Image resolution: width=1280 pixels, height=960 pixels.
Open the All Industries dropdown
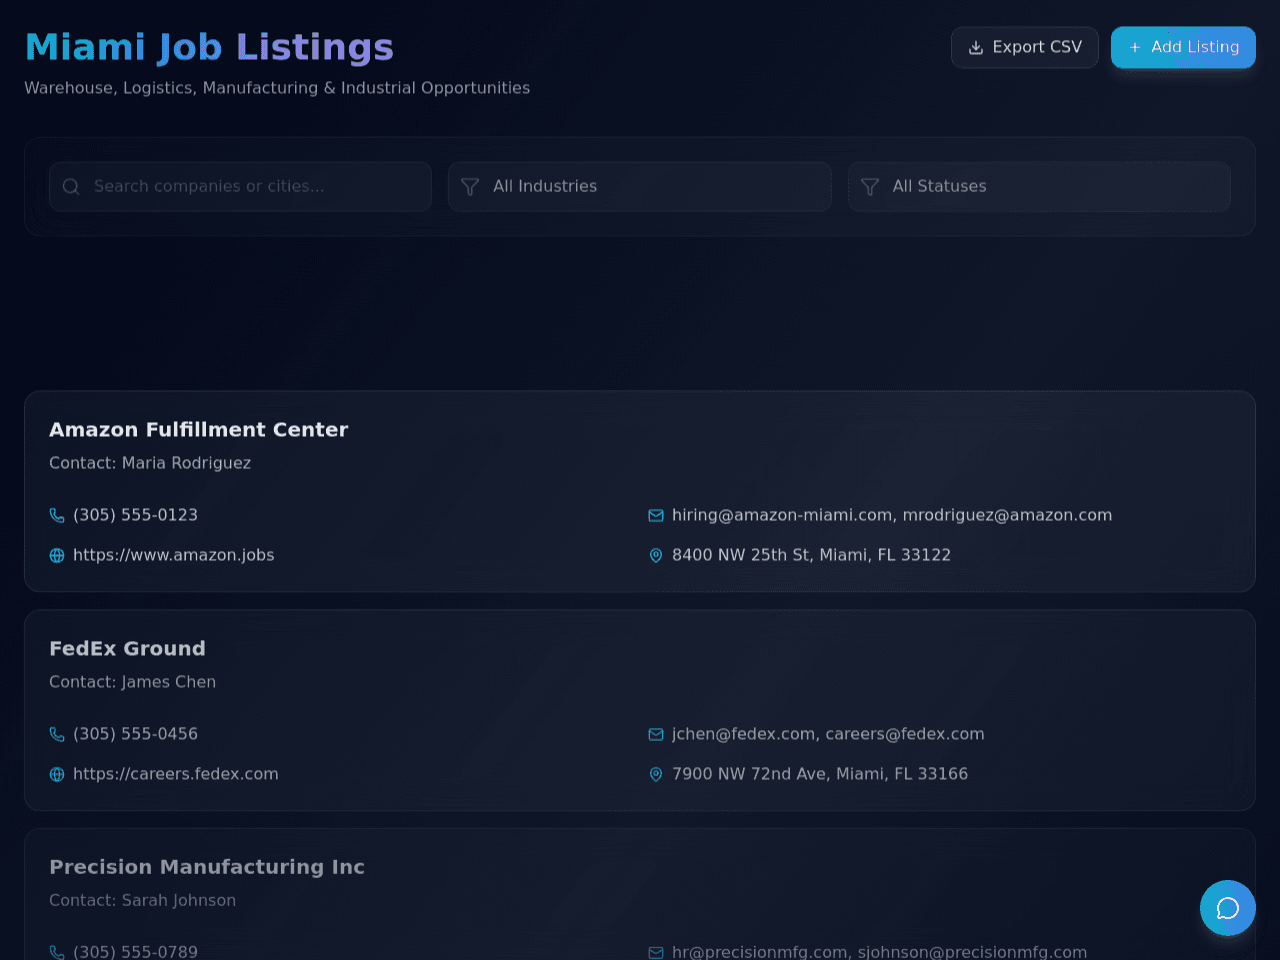click(x=639, y=186)
